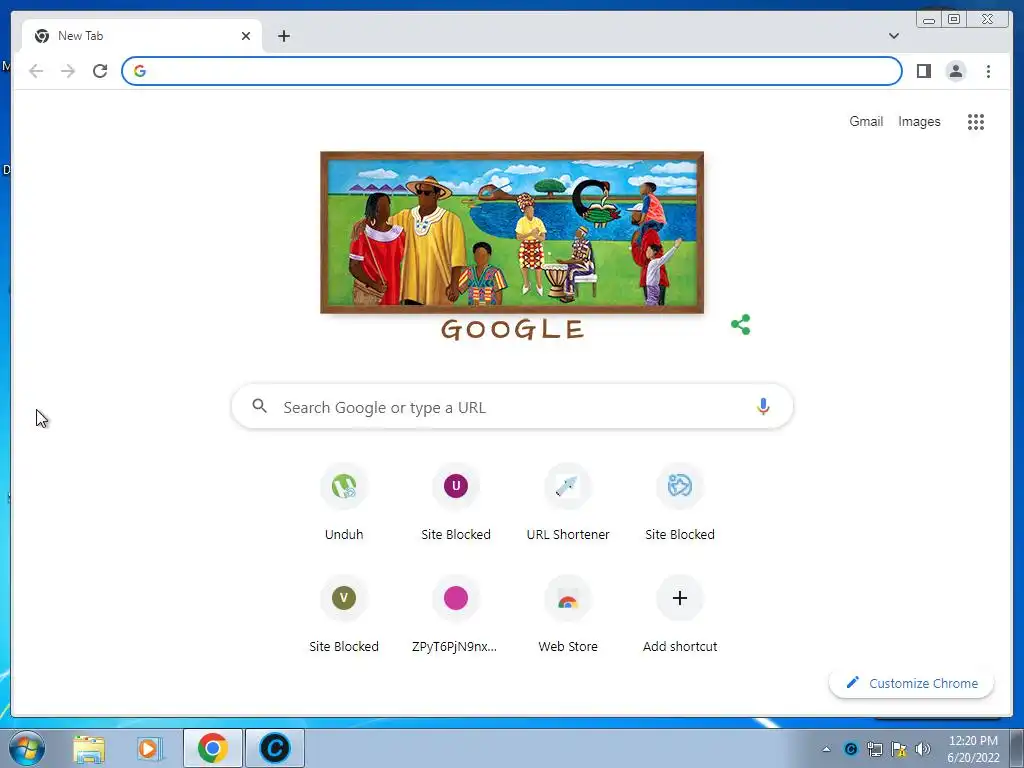Start voice search with microphone icon
Viewport: 1024px width, 768px height.
click(x=763, y=406)
